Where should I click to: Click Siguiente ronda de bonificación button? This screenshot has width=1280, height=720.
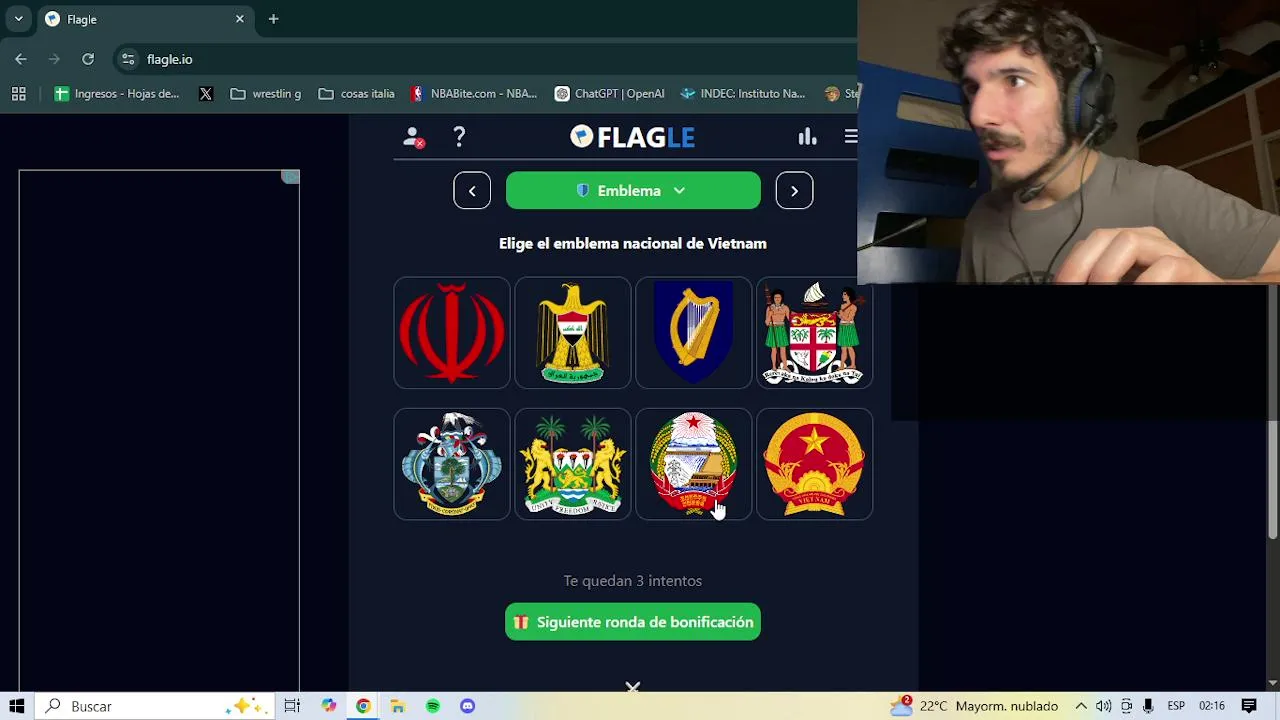pyautogui.click(x=633, y=622)
